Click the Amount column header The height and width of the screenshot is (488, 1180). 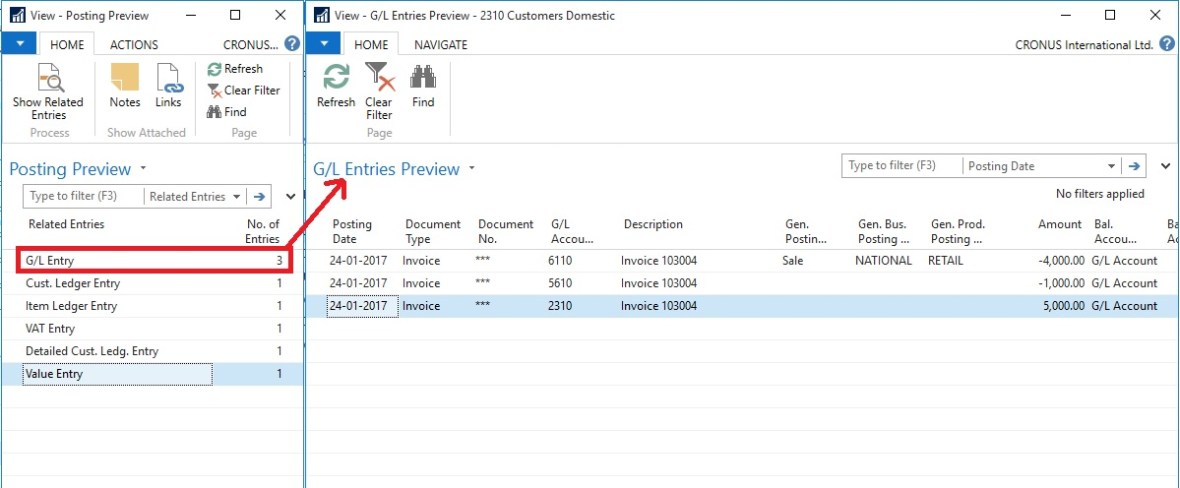(1059, 225)
